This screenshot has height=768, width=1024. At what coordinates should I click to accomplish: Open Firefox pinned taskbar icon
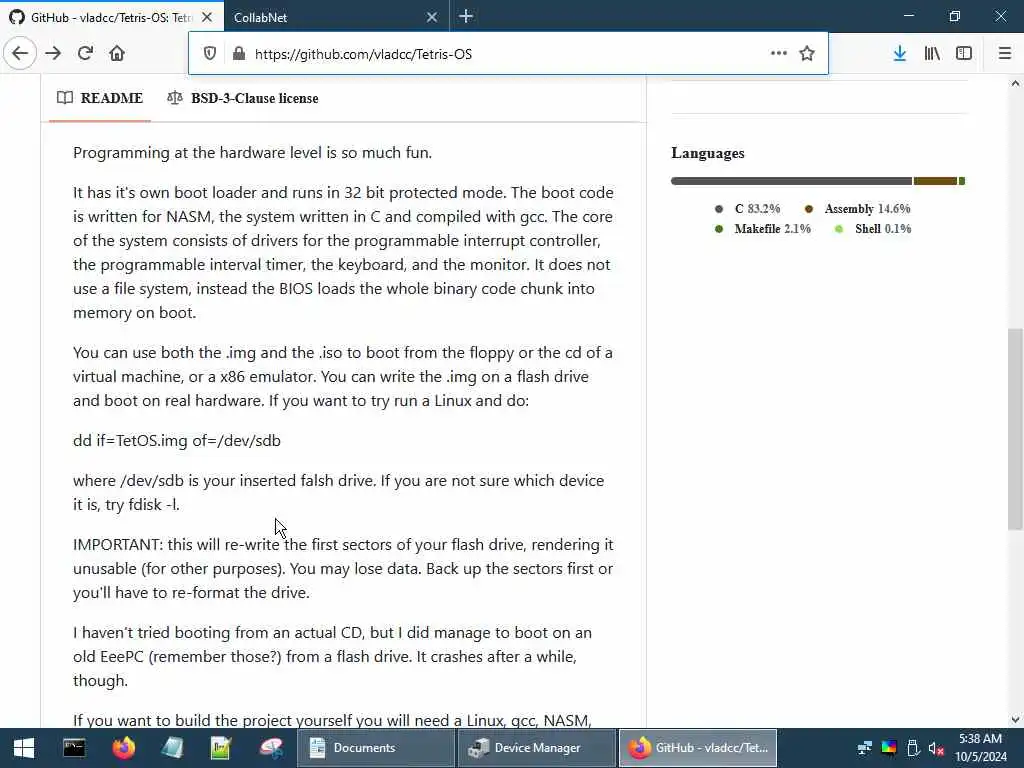(123, 748)
